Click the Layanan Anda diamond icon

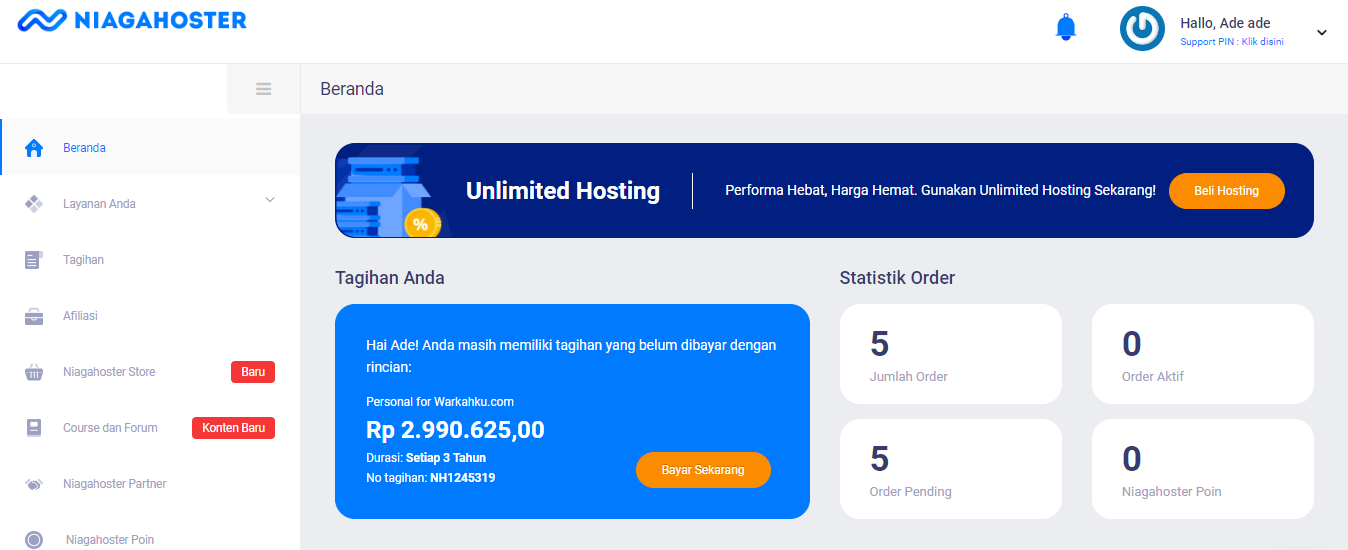click(x=34, y=204)
